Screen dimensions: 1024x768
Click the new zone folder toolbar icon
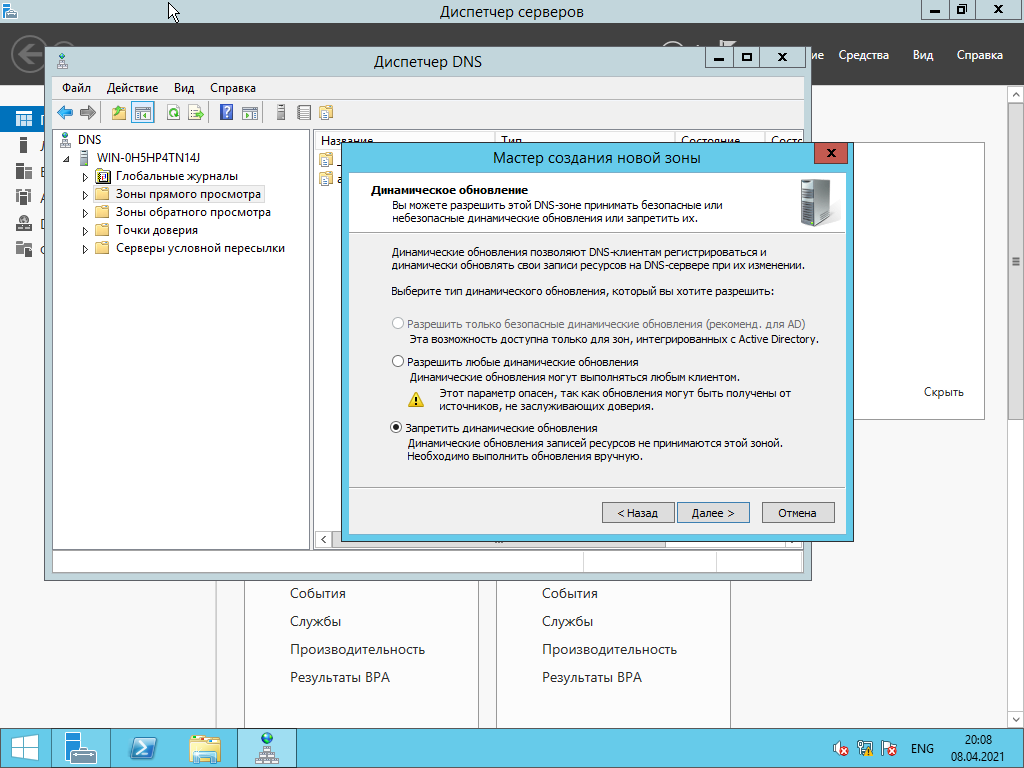[326, 113]
